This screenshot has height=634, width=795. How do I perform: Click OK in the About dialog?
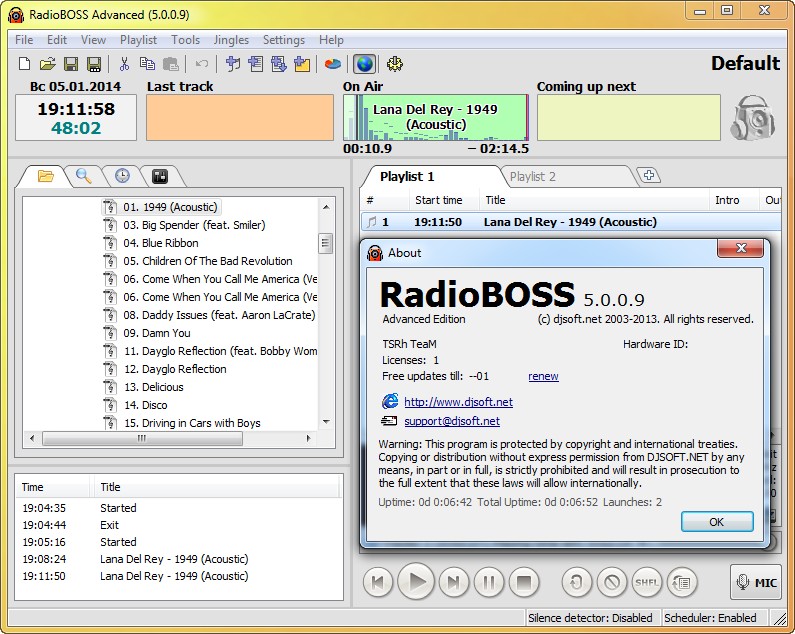[x=716, y=522]
